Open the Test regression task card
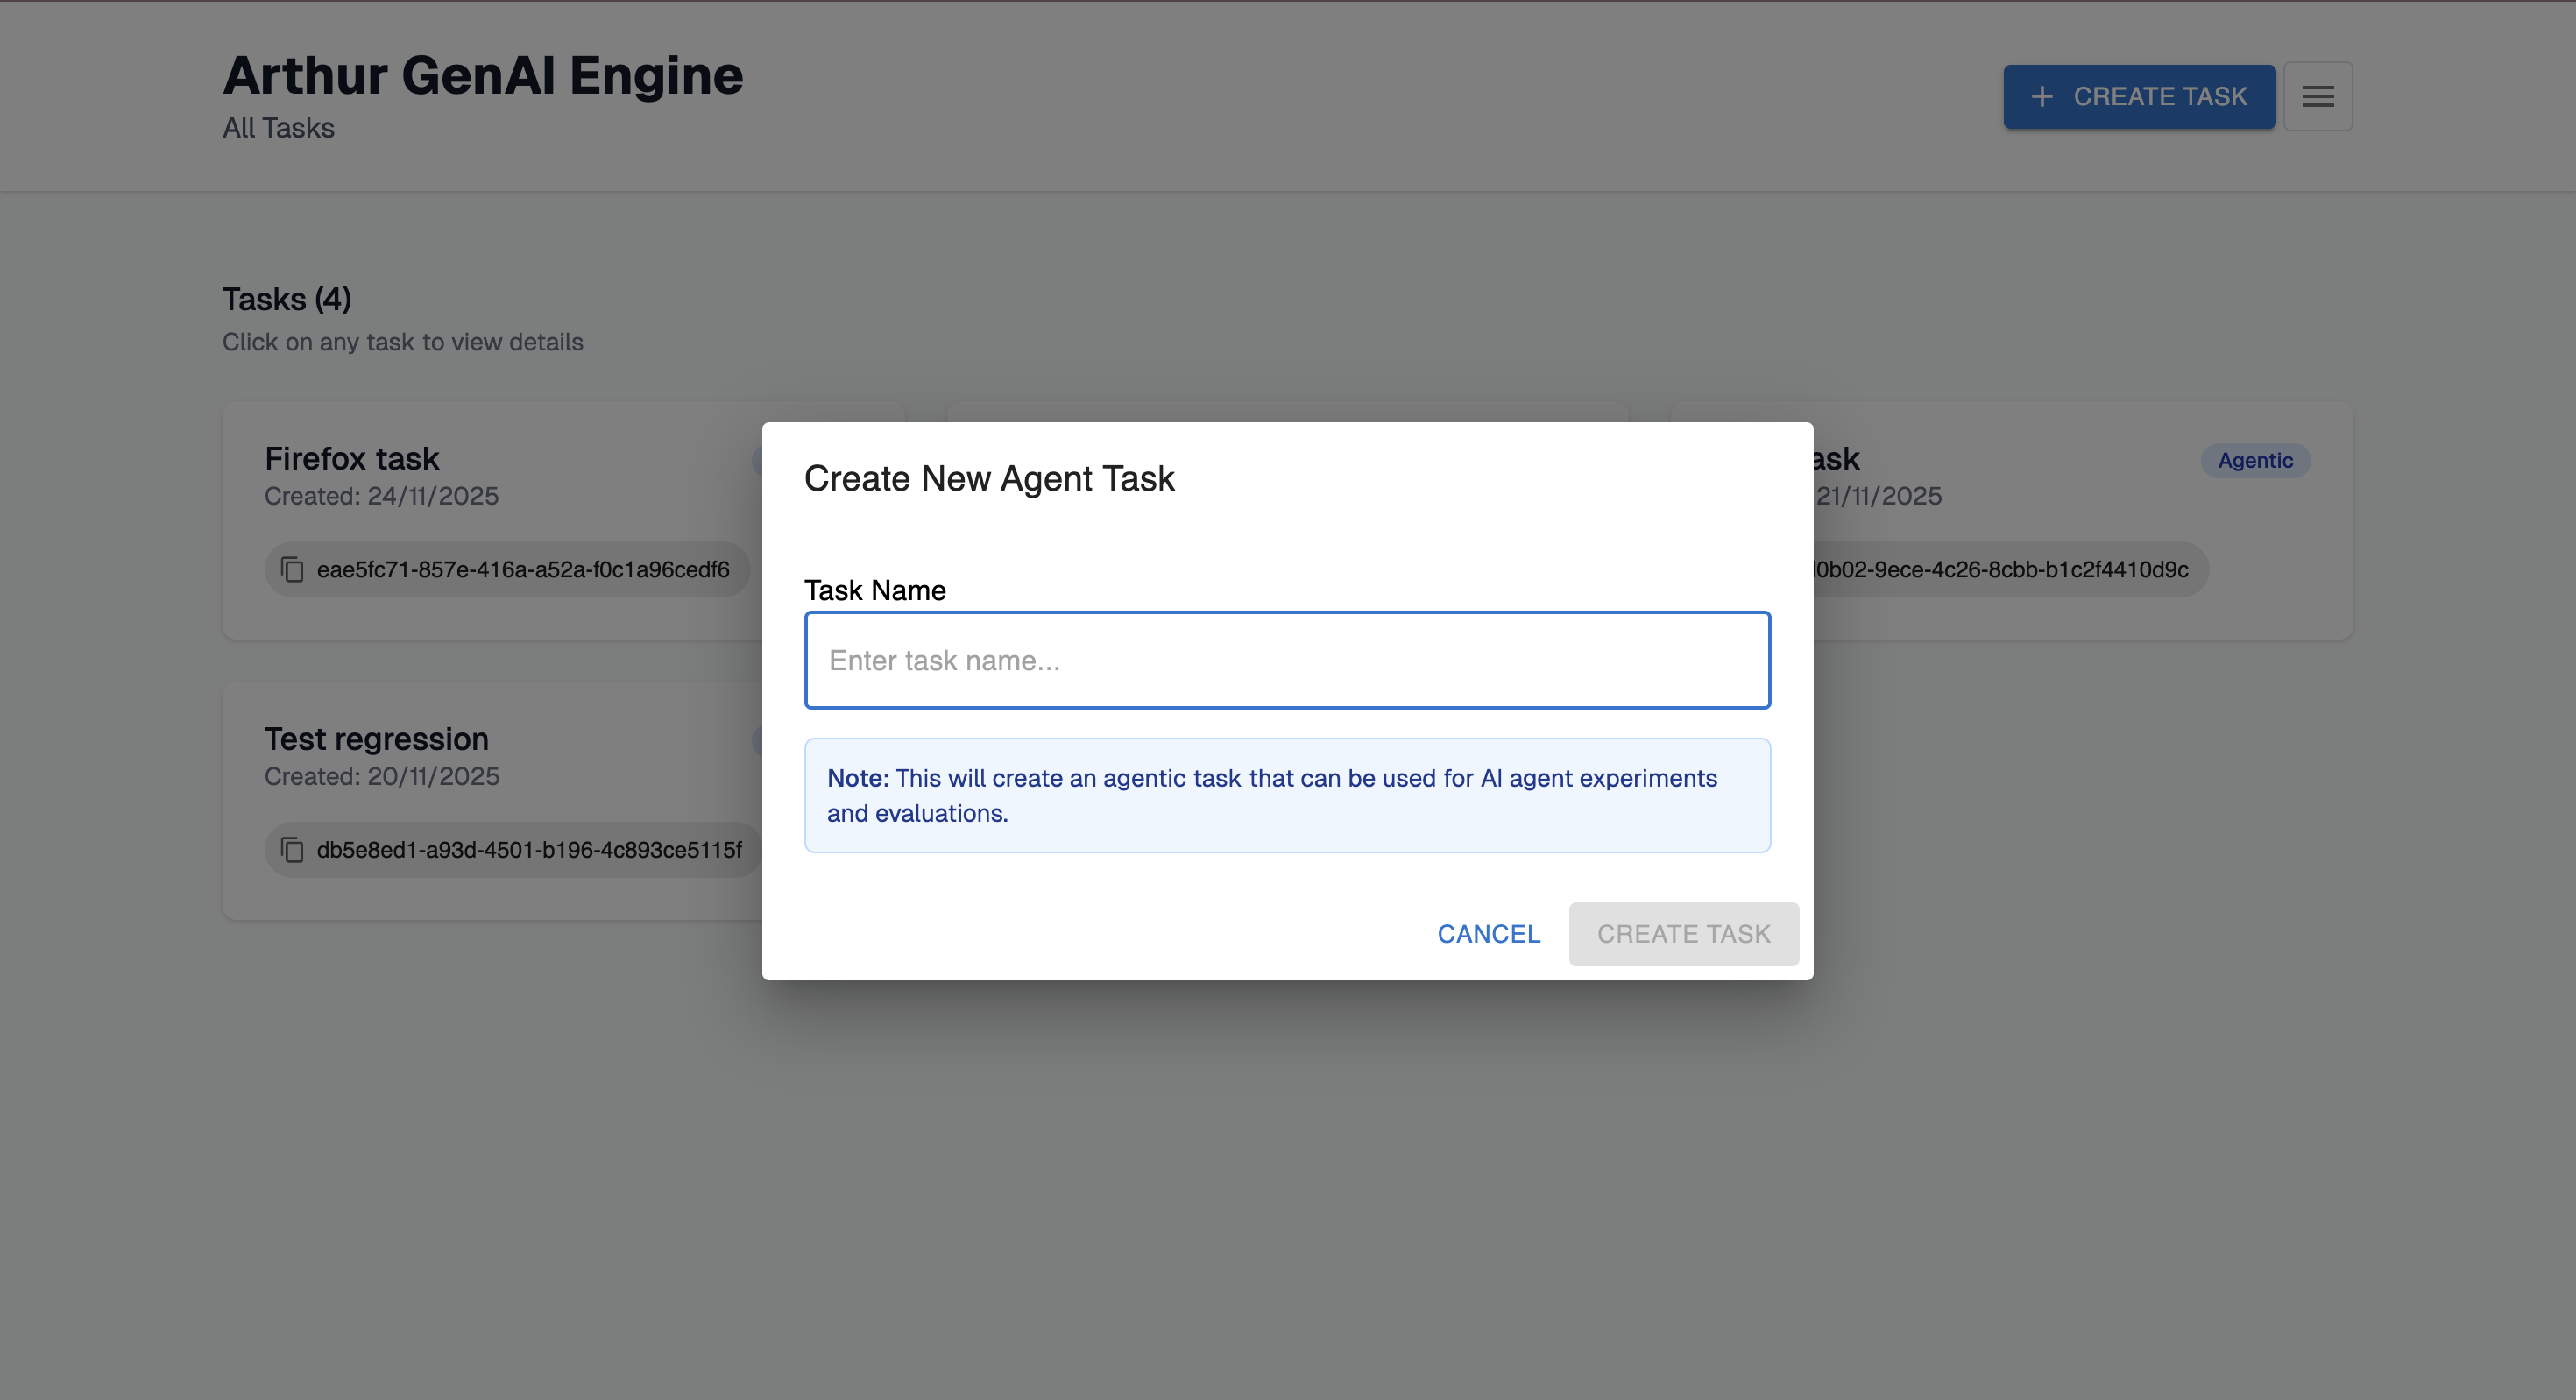This screenshot has height=1400, width=2576. (376, 739)
